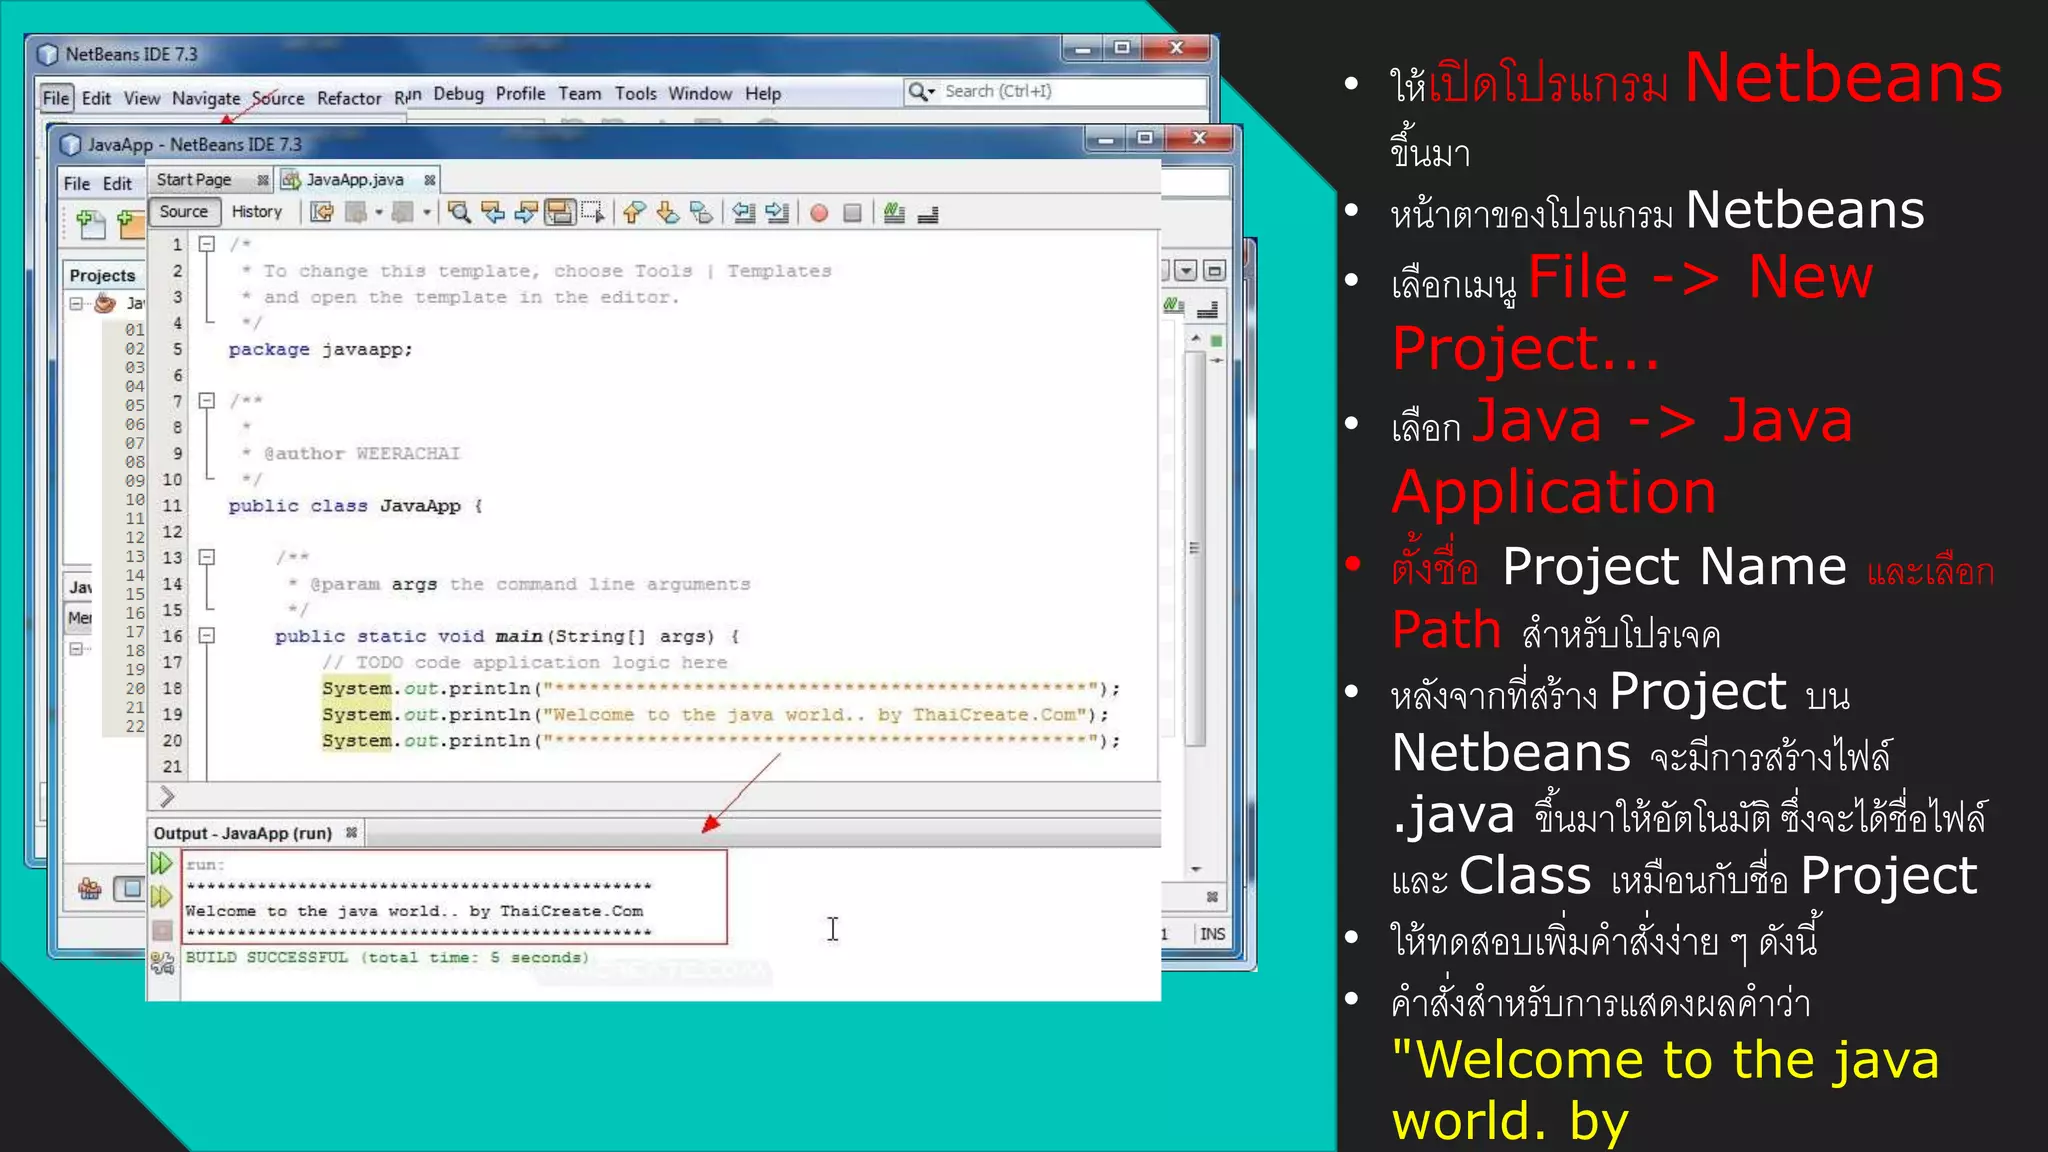2048x1152 pixels.
Task: Click Find Next Occurrence arrow icon
Action: [526, 212]
